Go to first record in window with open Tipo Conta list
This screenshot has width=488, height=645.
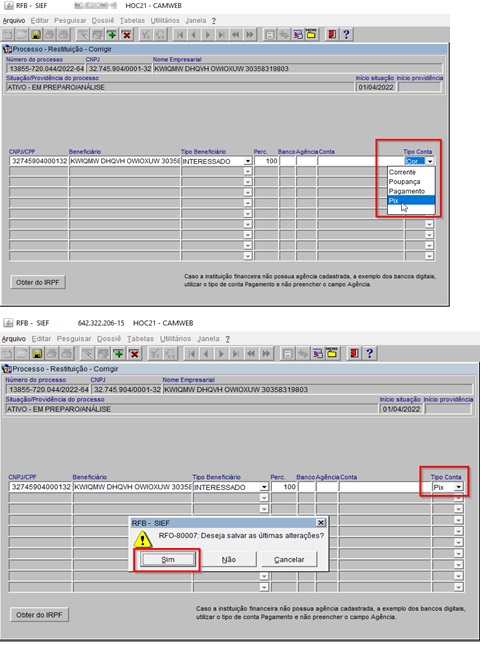tap(180, 35)
